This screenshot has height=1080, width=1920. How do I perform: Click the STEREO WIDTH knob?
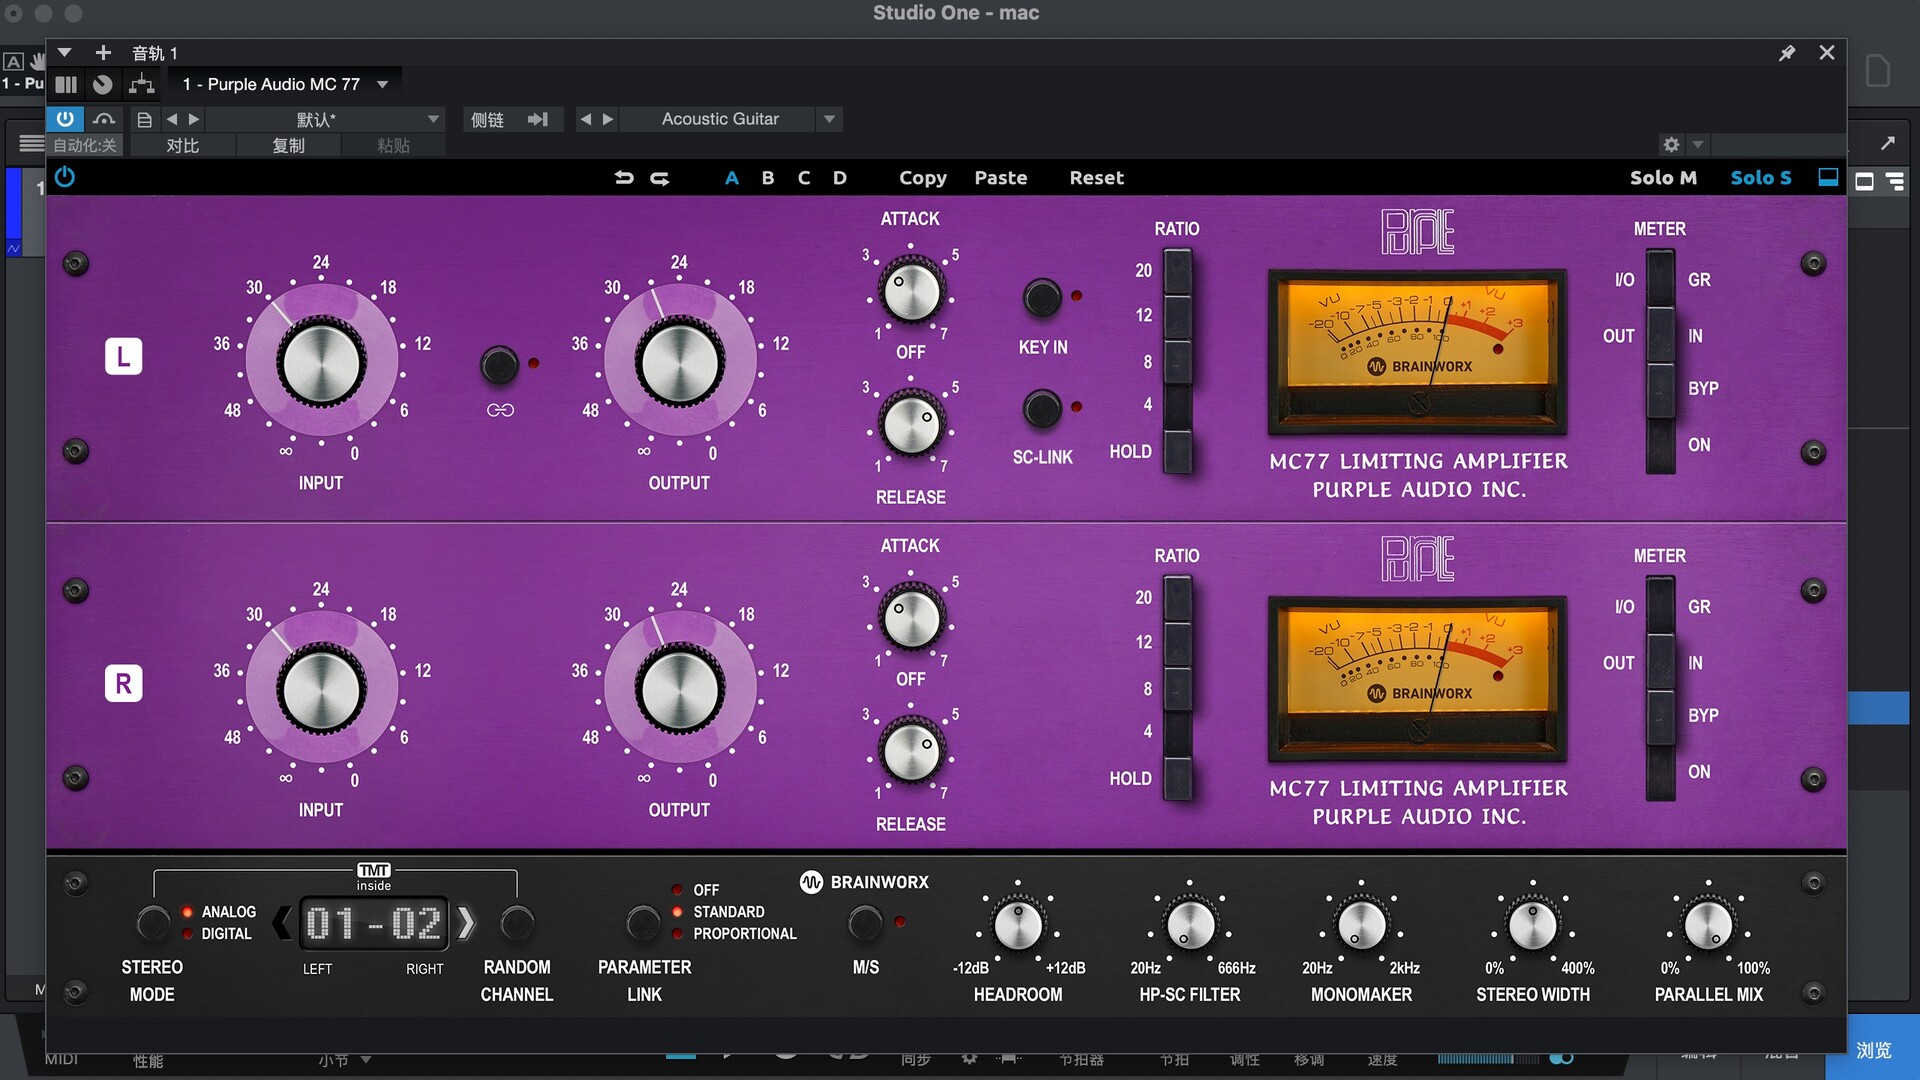(1533, 925)
